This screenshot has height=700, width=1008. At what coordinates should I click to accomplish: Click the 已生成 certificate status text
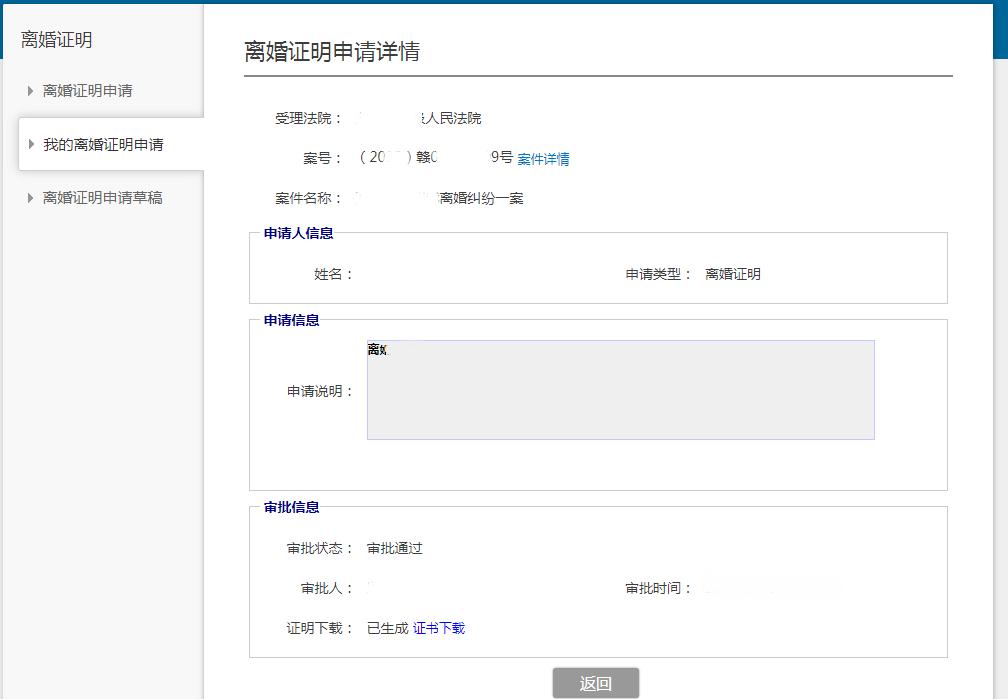coord(387,628)
